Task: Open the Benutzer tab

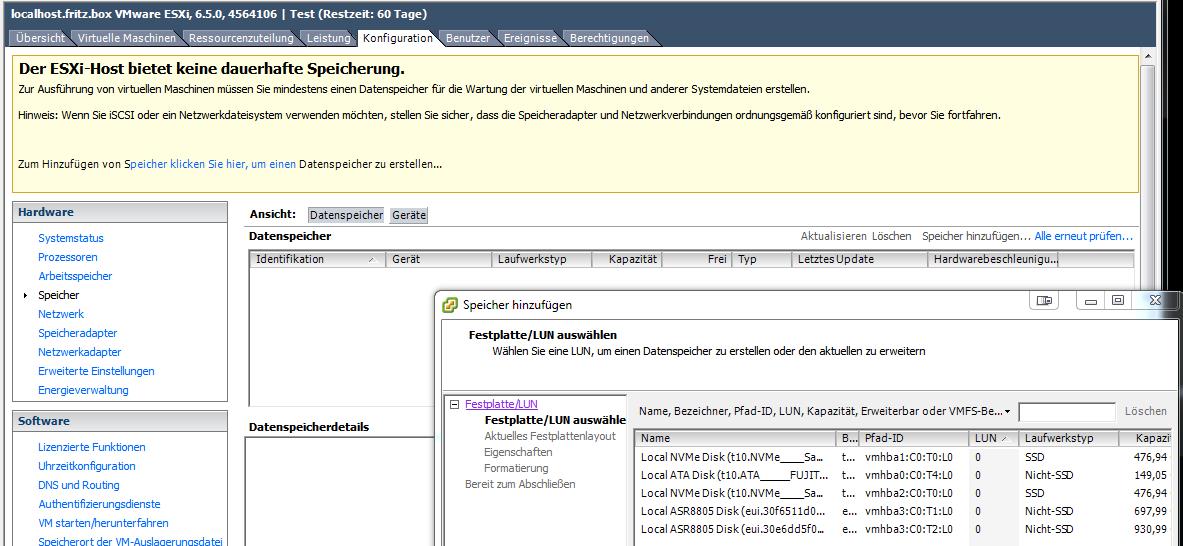Action: [468, 38]
